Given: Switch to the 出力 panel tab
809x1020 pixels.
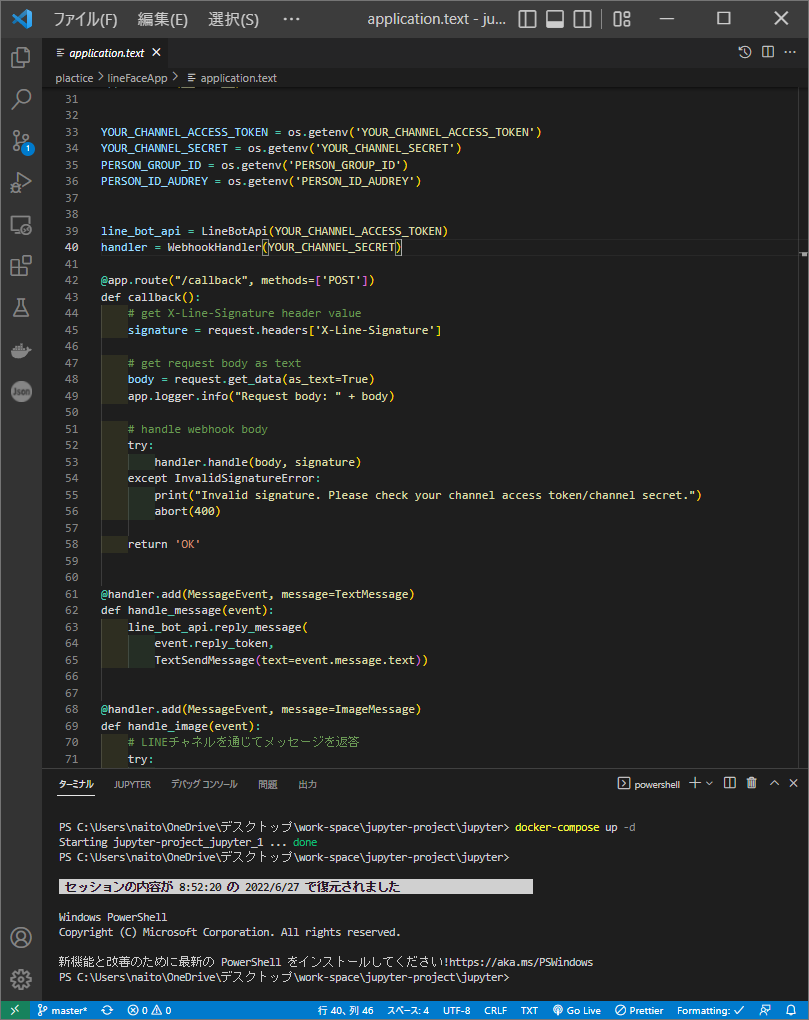Looking at the screenshot, I should click(x=308, y=785).
